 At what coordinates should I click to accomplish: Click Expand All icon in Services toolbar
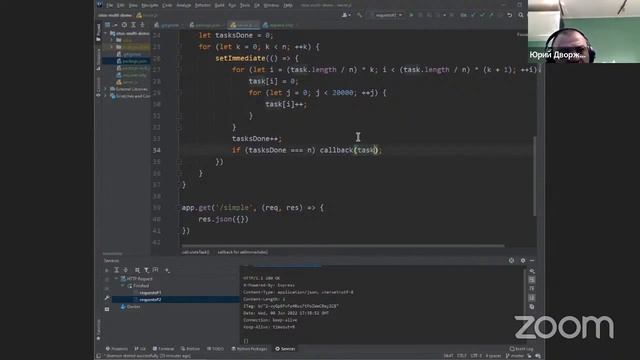(116, 270)
